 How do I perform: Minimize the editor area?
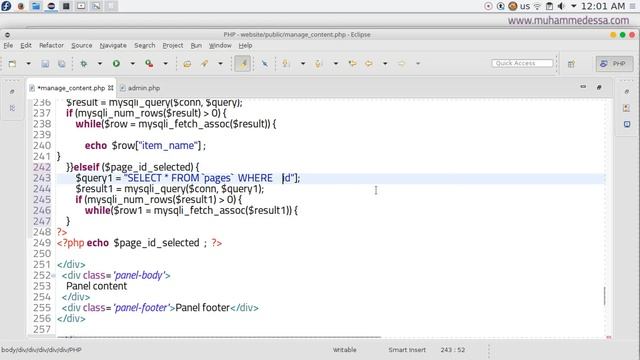click(x=583, y=87)
